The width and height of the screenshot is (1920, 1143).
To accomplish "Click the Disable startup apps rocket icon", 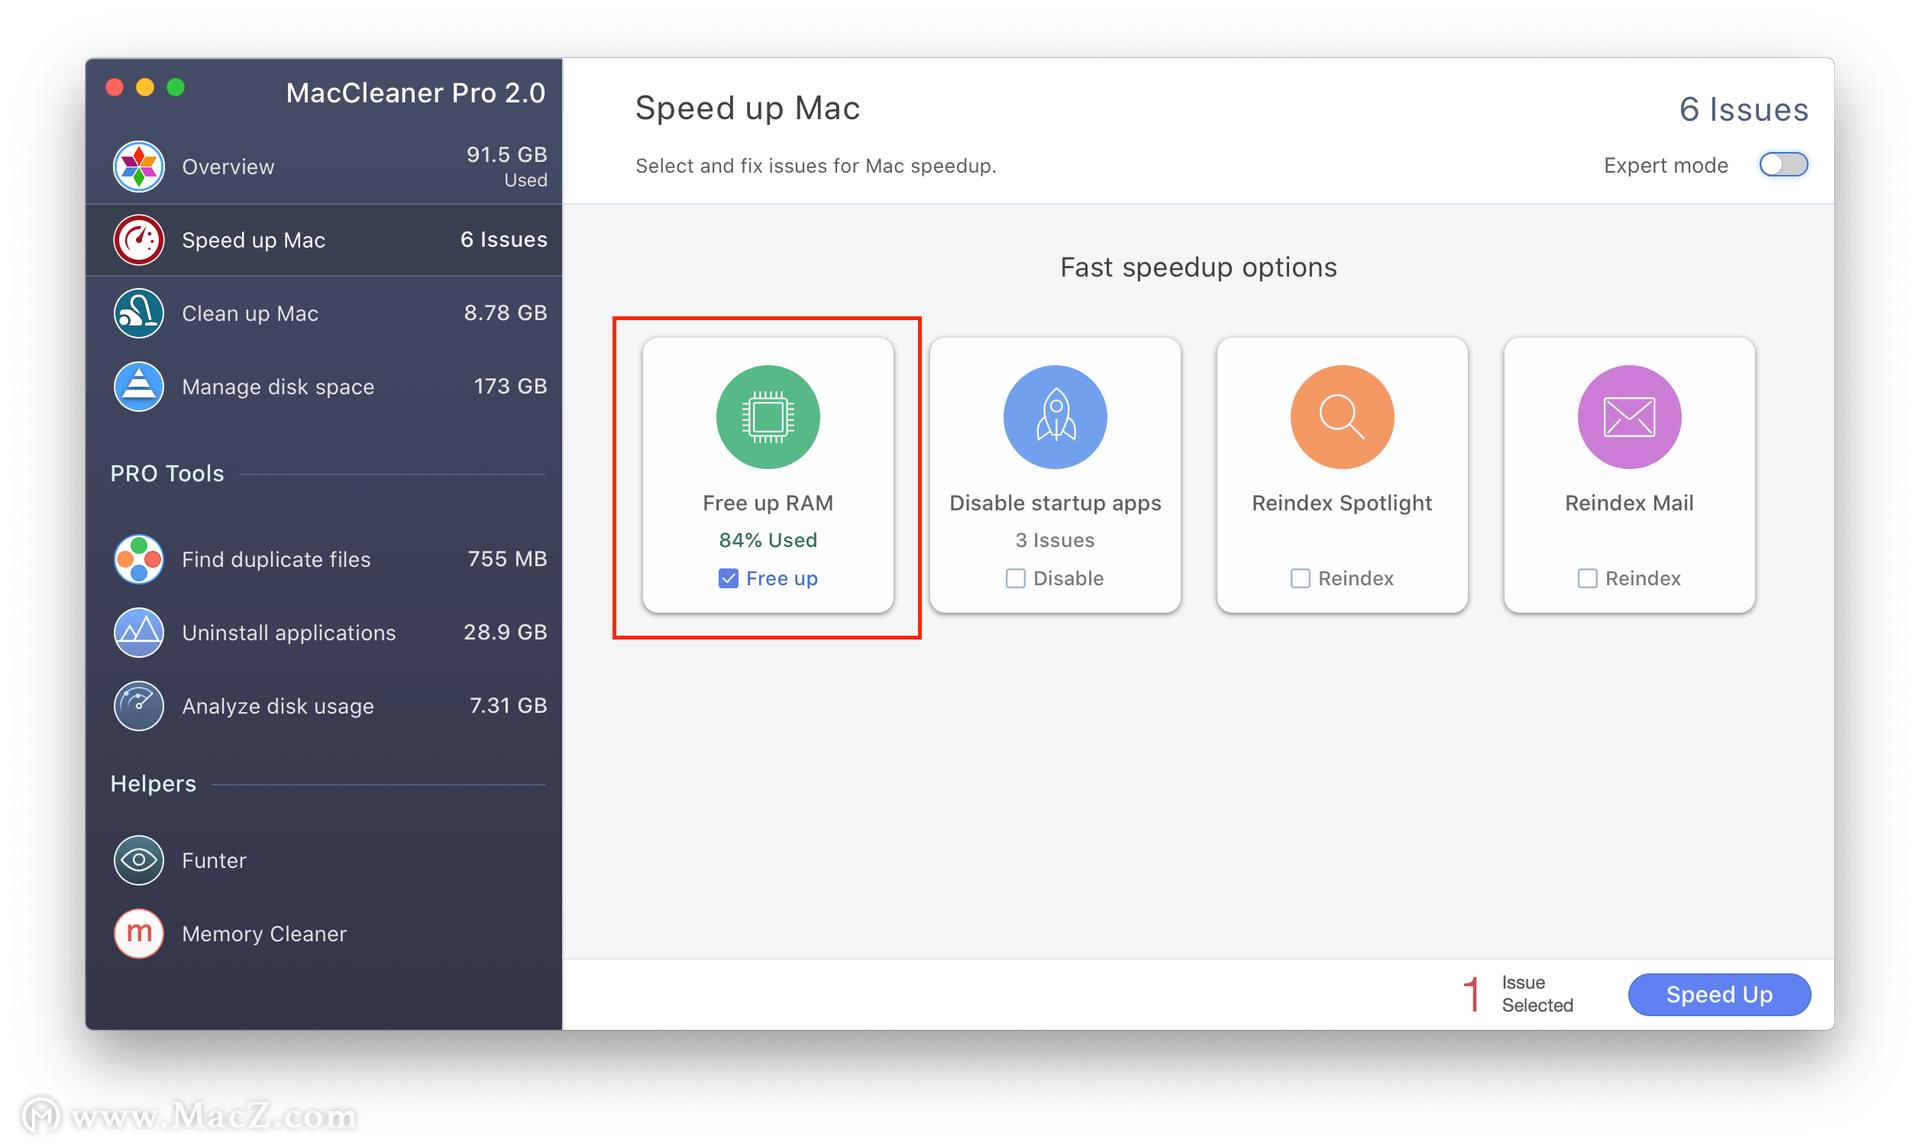I will (1055, 417).
